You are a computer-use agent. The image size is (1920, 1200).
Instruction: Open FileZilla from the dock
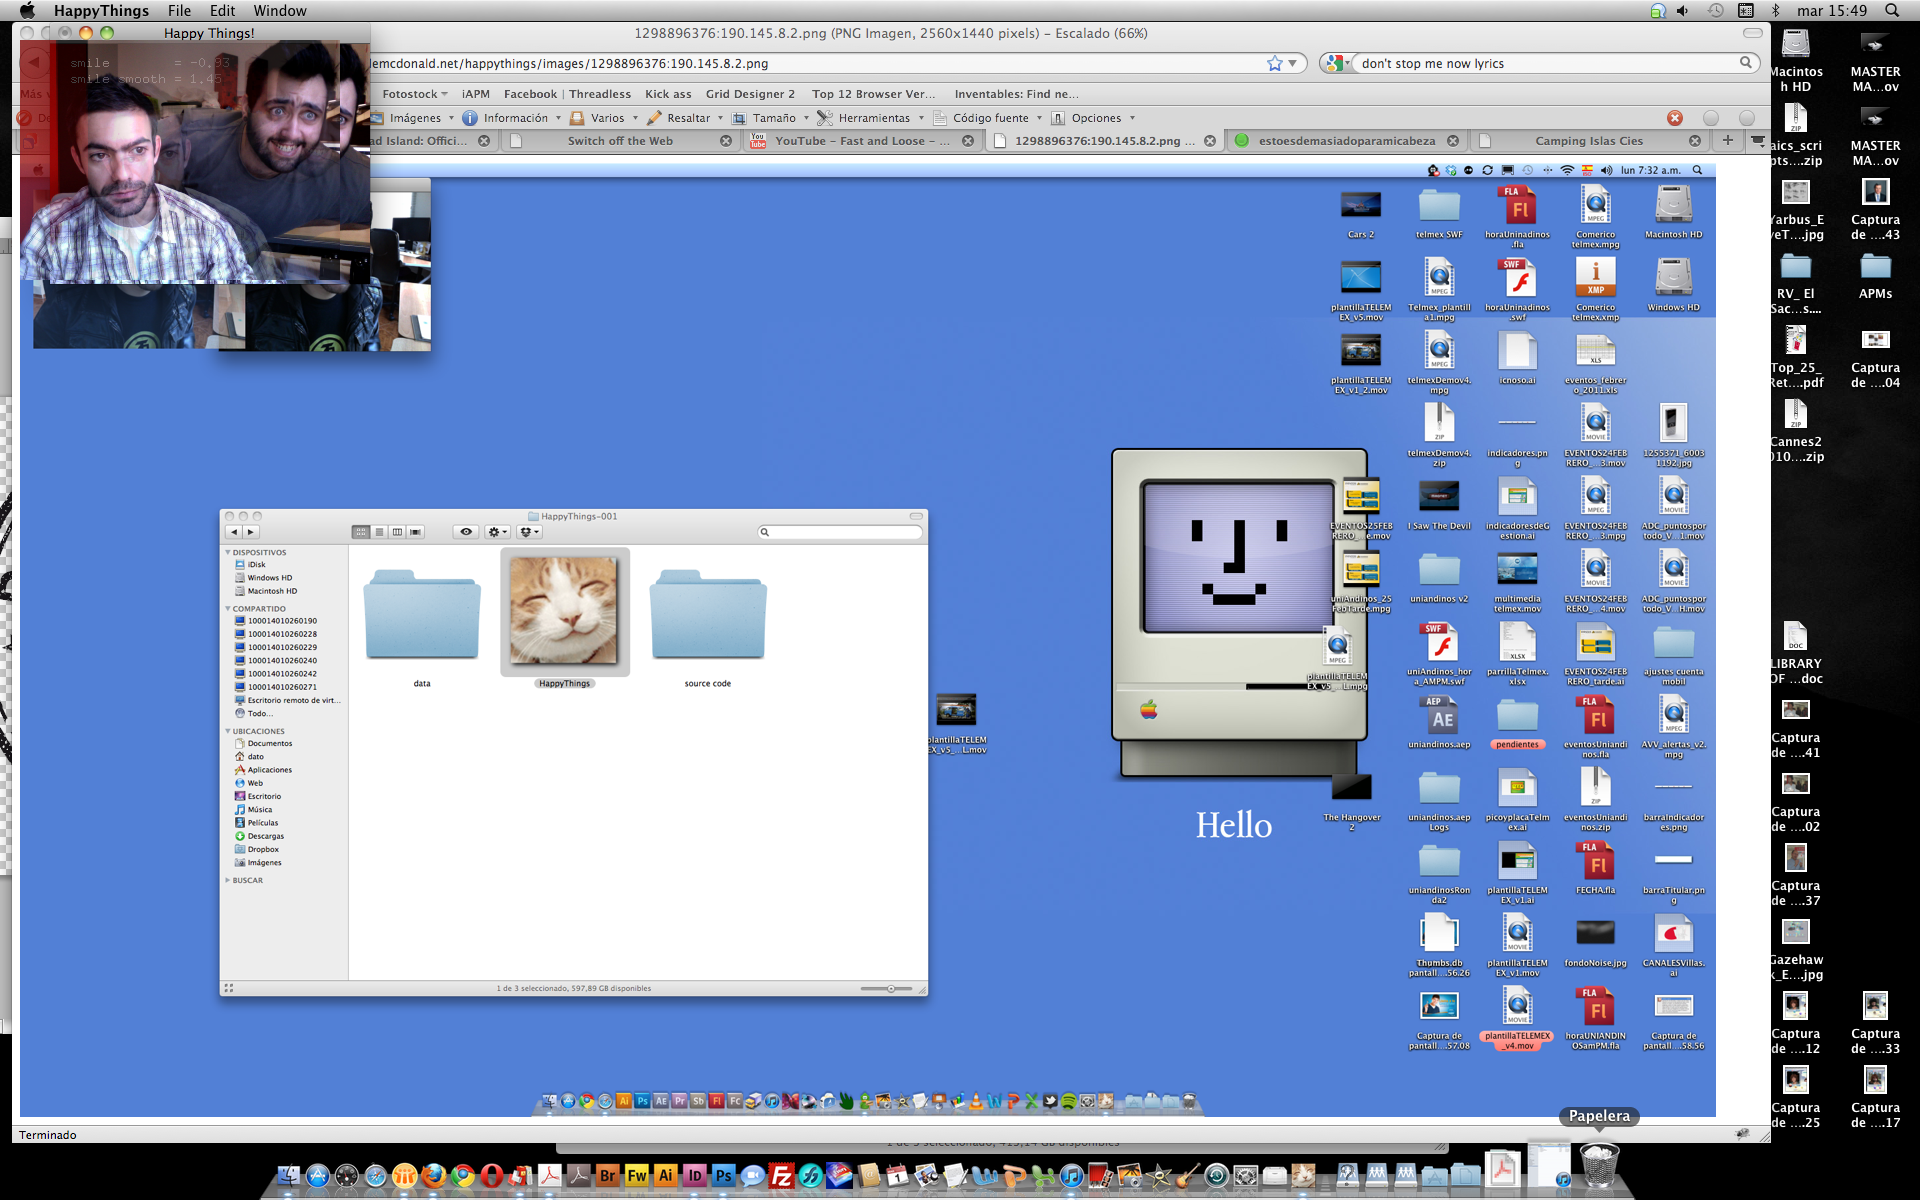781,1176
